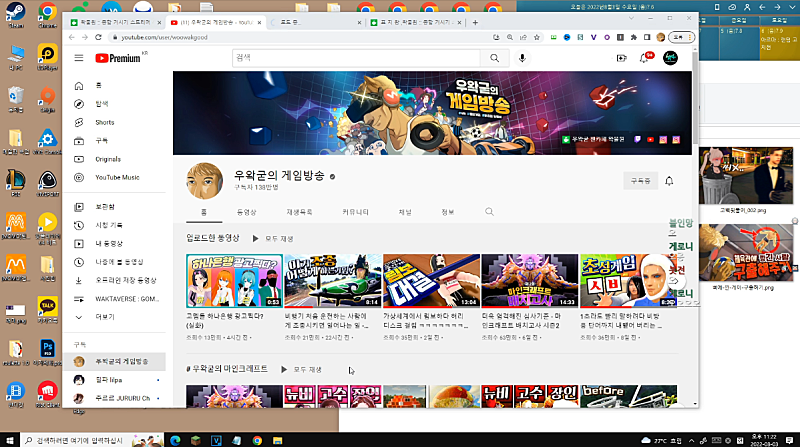Go back with Chrome back arrow

(72, 37)
